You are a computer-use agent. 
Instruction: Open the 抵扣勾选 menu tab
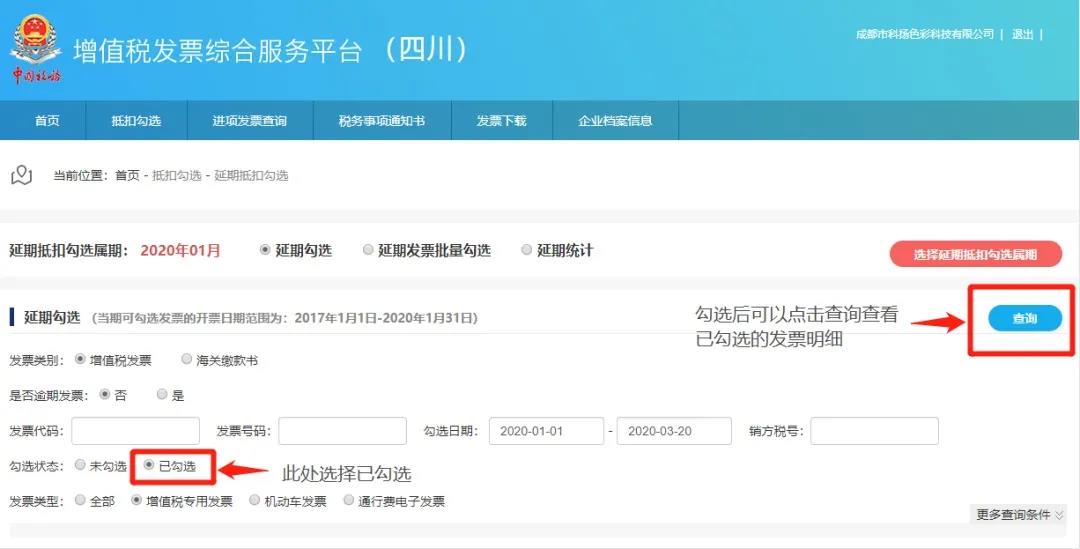[136, 121]
